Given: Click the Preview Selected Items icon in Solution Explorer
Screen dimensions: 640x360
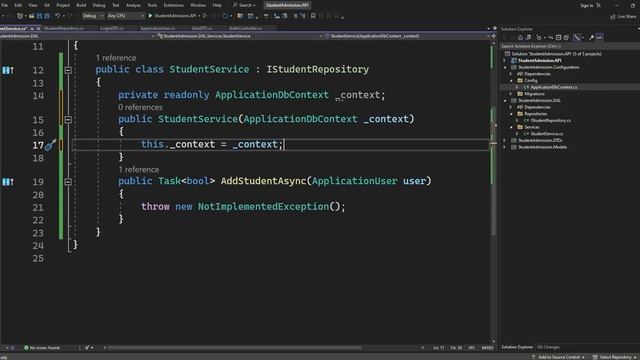Looking at the screenshot, I should pos(599,38).
